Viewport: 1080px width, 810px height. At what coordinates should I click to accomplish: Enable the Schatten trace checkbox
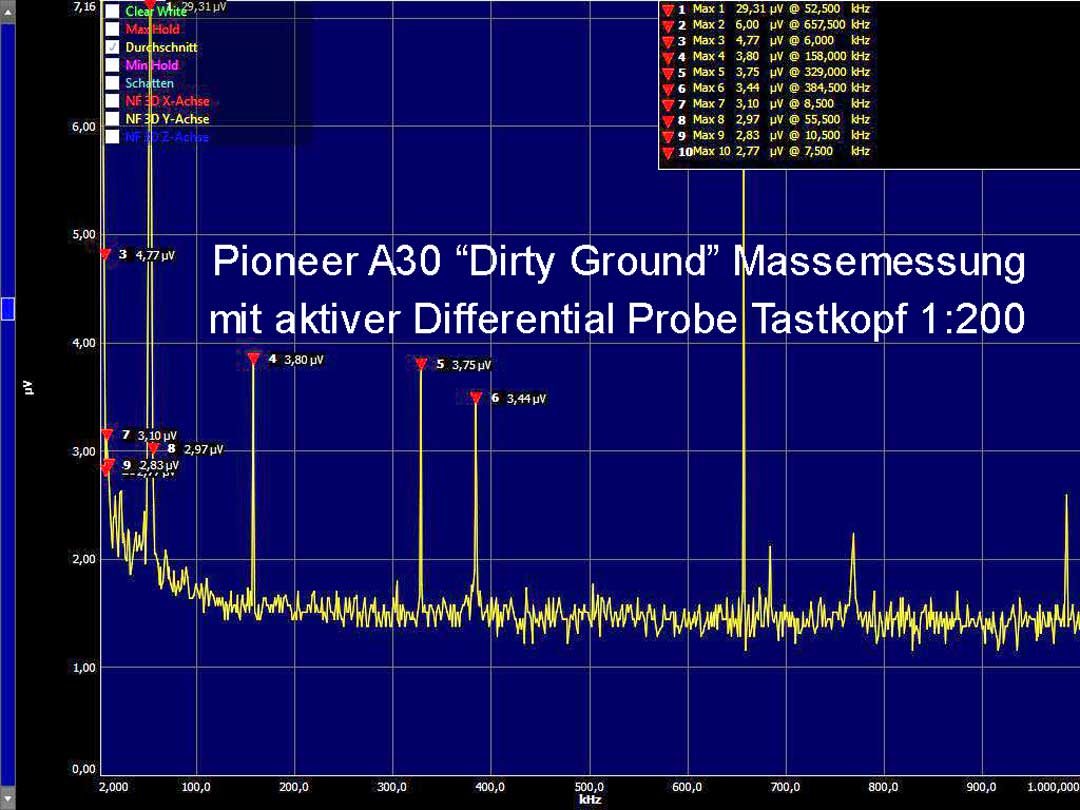(x=112, y=83)
